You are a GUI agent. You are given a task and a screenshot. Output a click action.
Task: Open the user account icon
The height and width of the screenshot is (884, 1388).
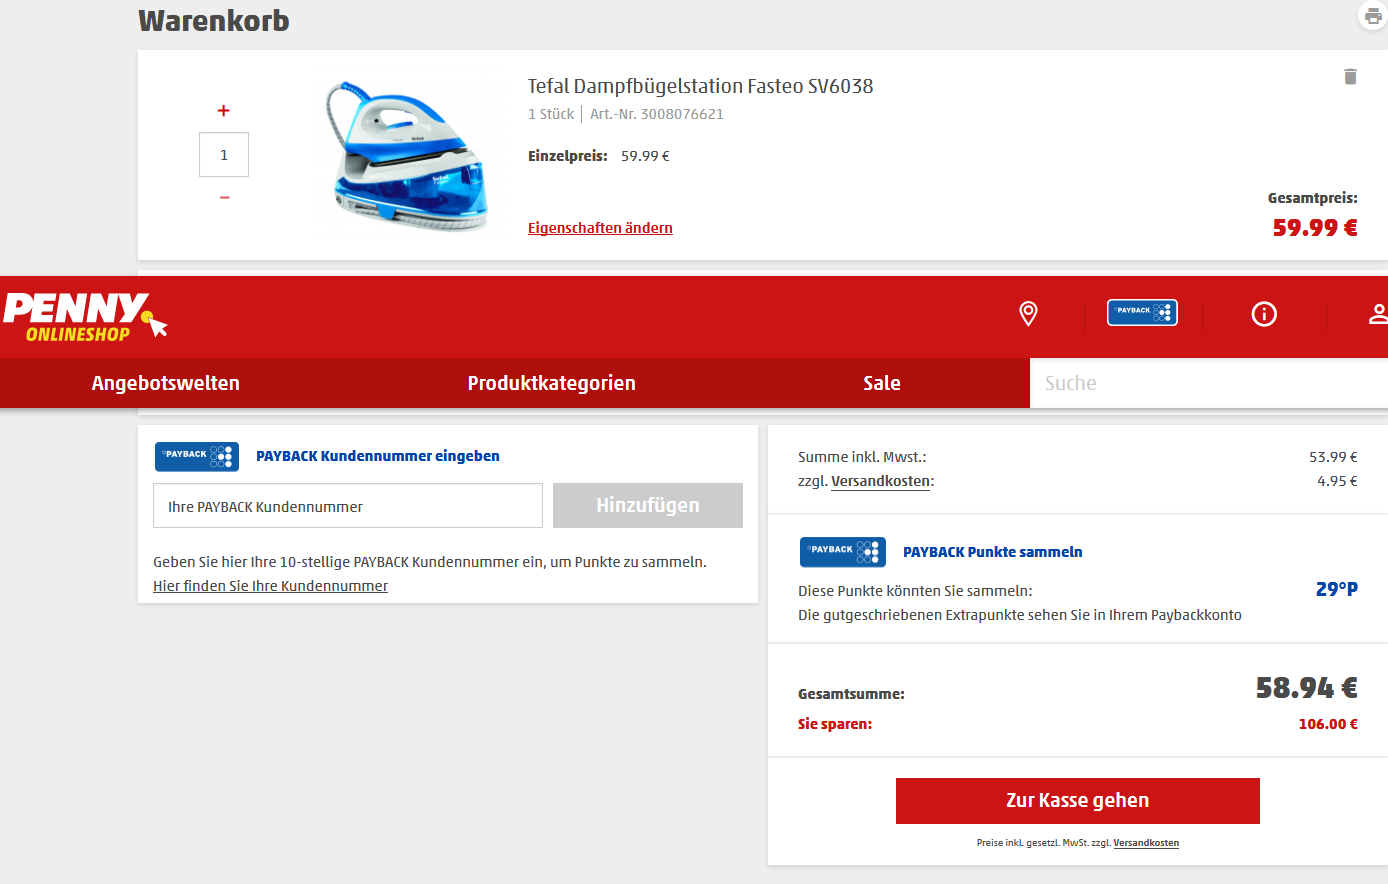1378,314
